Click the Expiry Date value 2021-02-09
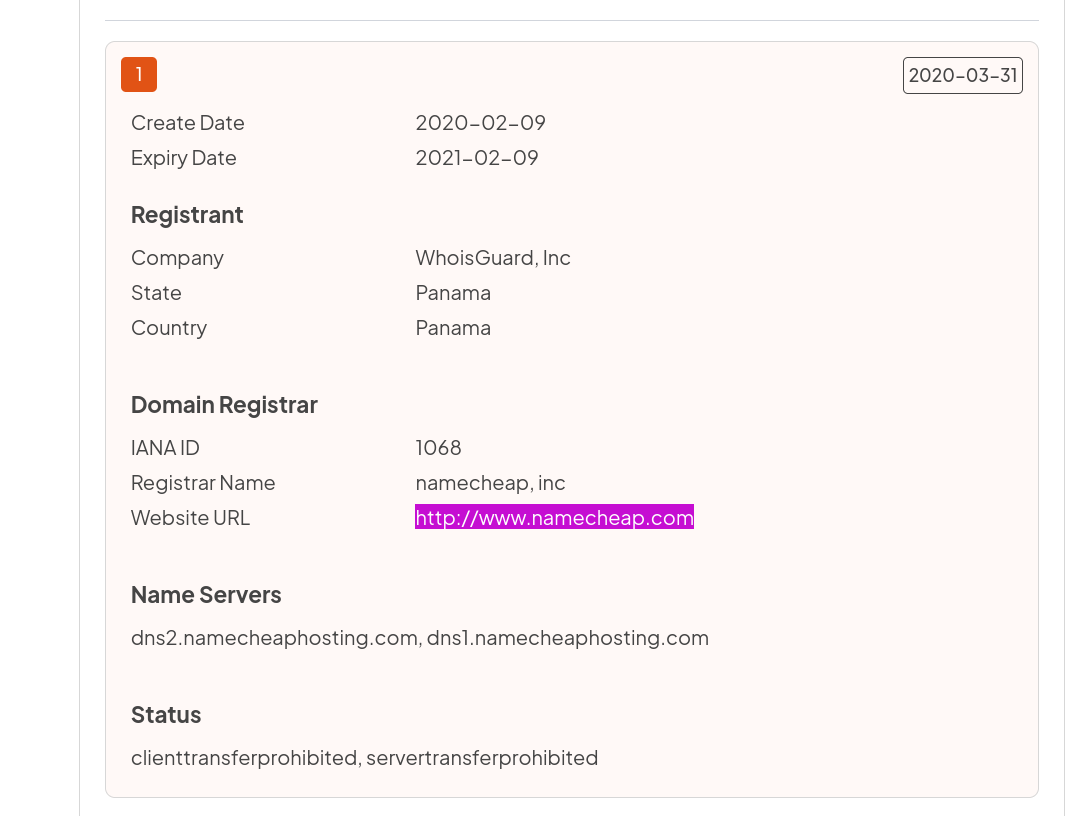1077x816 pixels. [x=476, y=158]
